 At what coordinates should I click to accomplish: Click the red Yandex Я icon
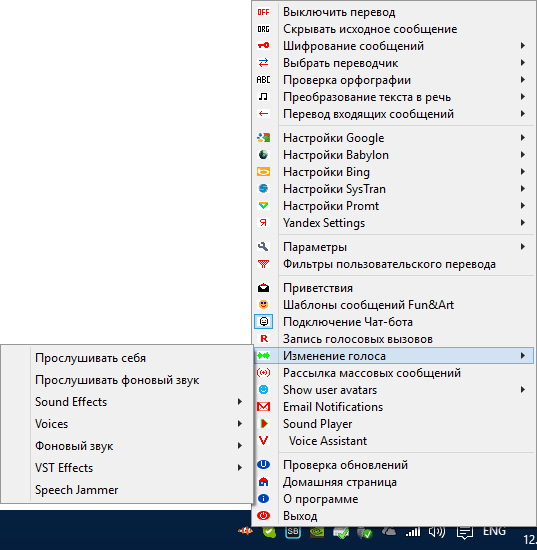(x=263, y=222)
